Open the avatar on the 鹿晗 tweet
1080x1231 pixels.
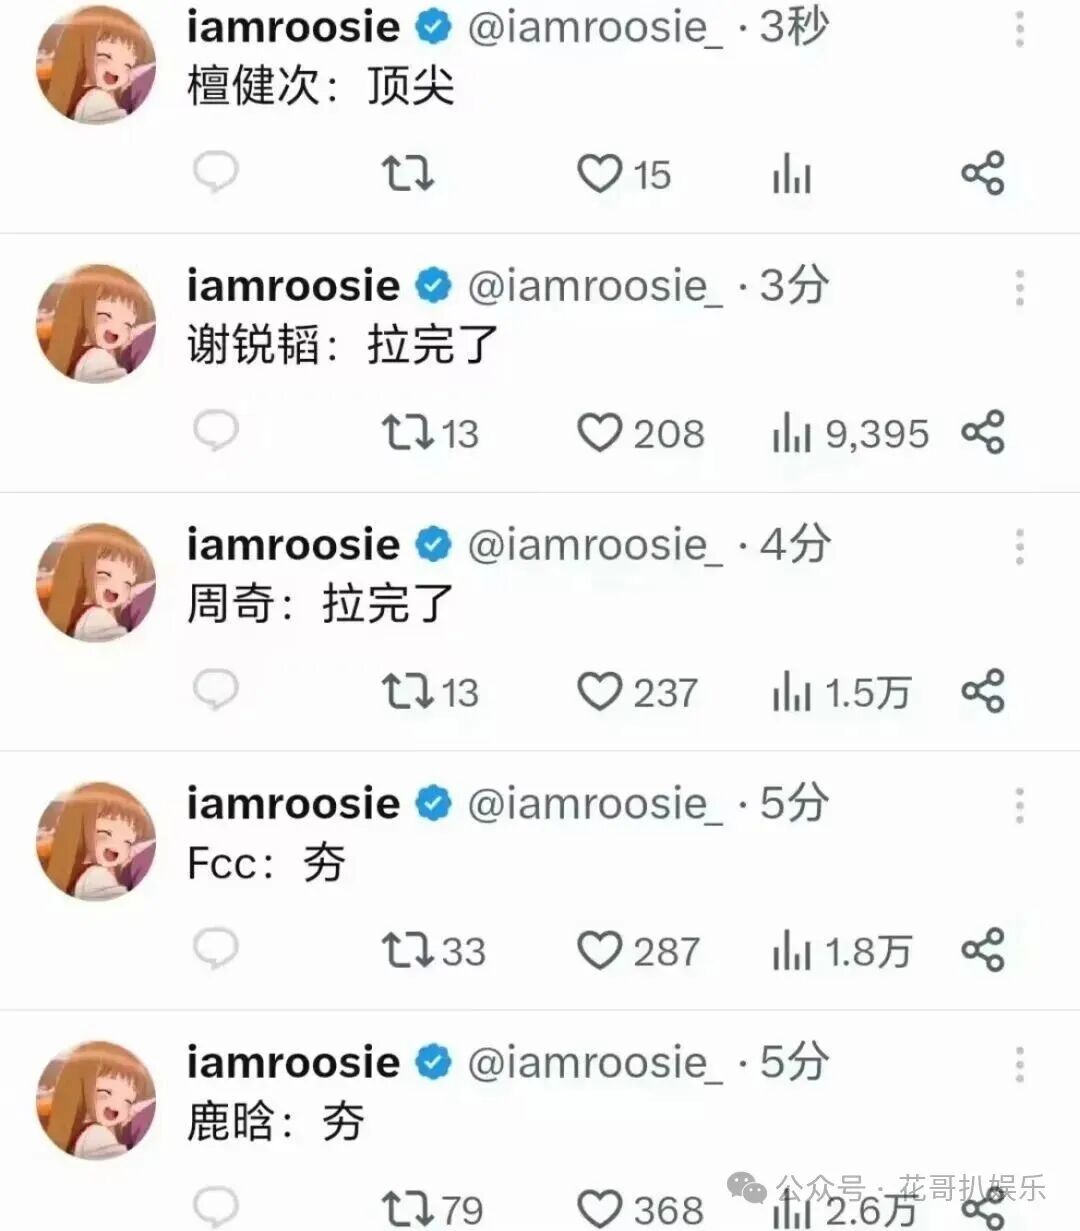click(x=96, y=1100)
